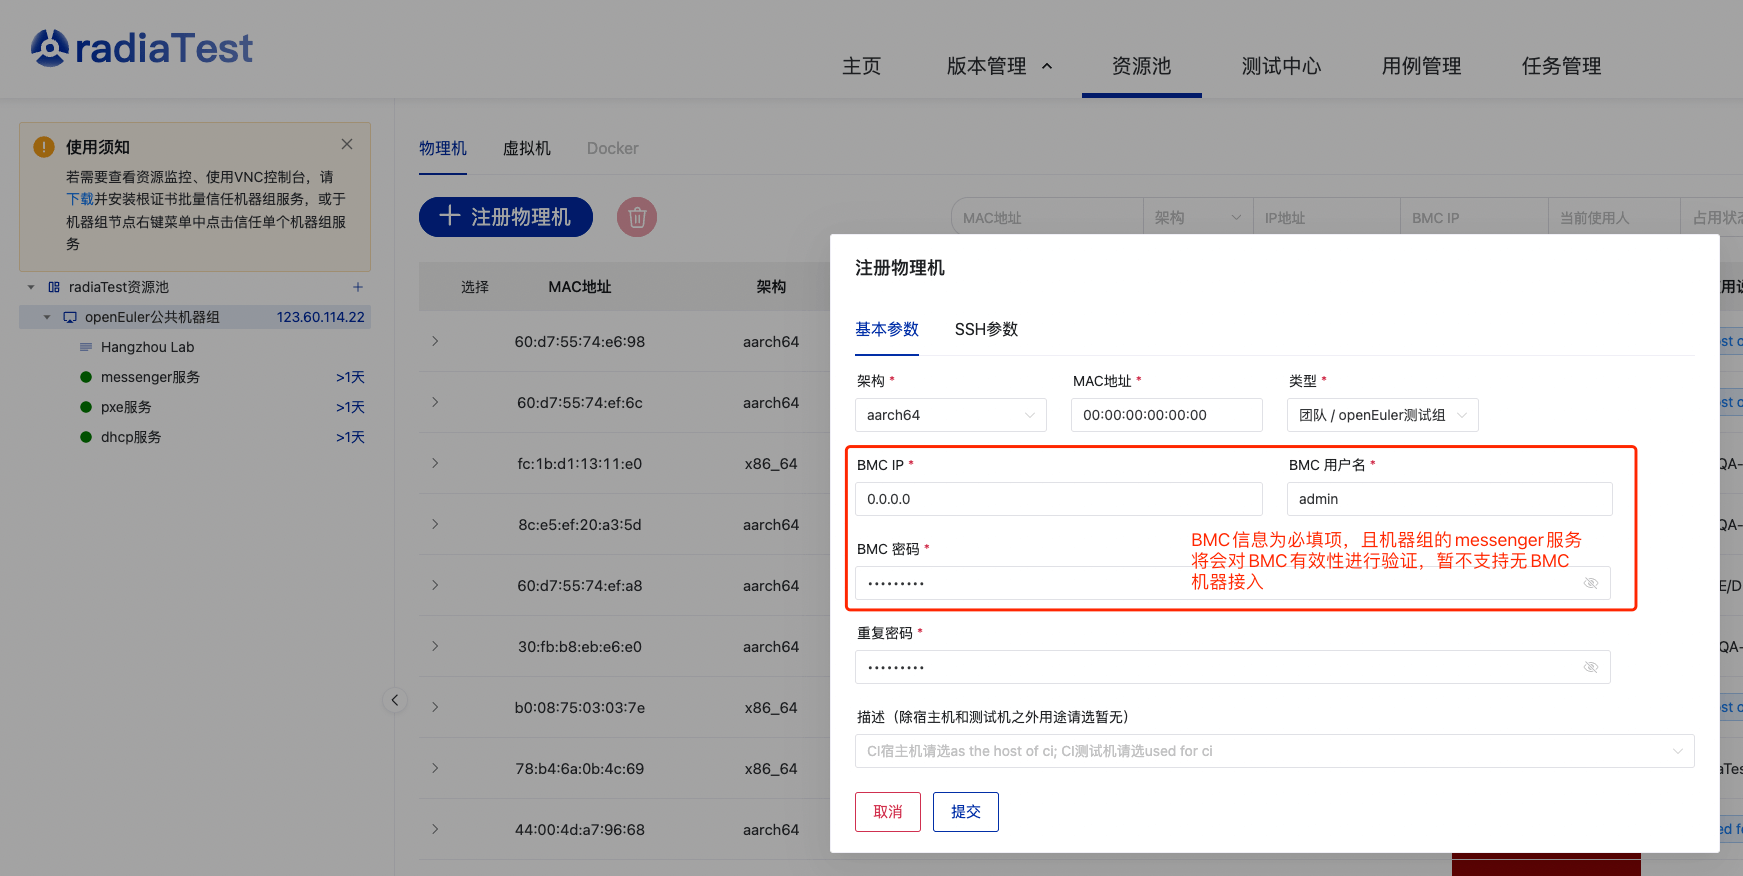
Task: Click the Hangzhou Lab list icon
Action: pyautogui.click(x=86, y=347)
